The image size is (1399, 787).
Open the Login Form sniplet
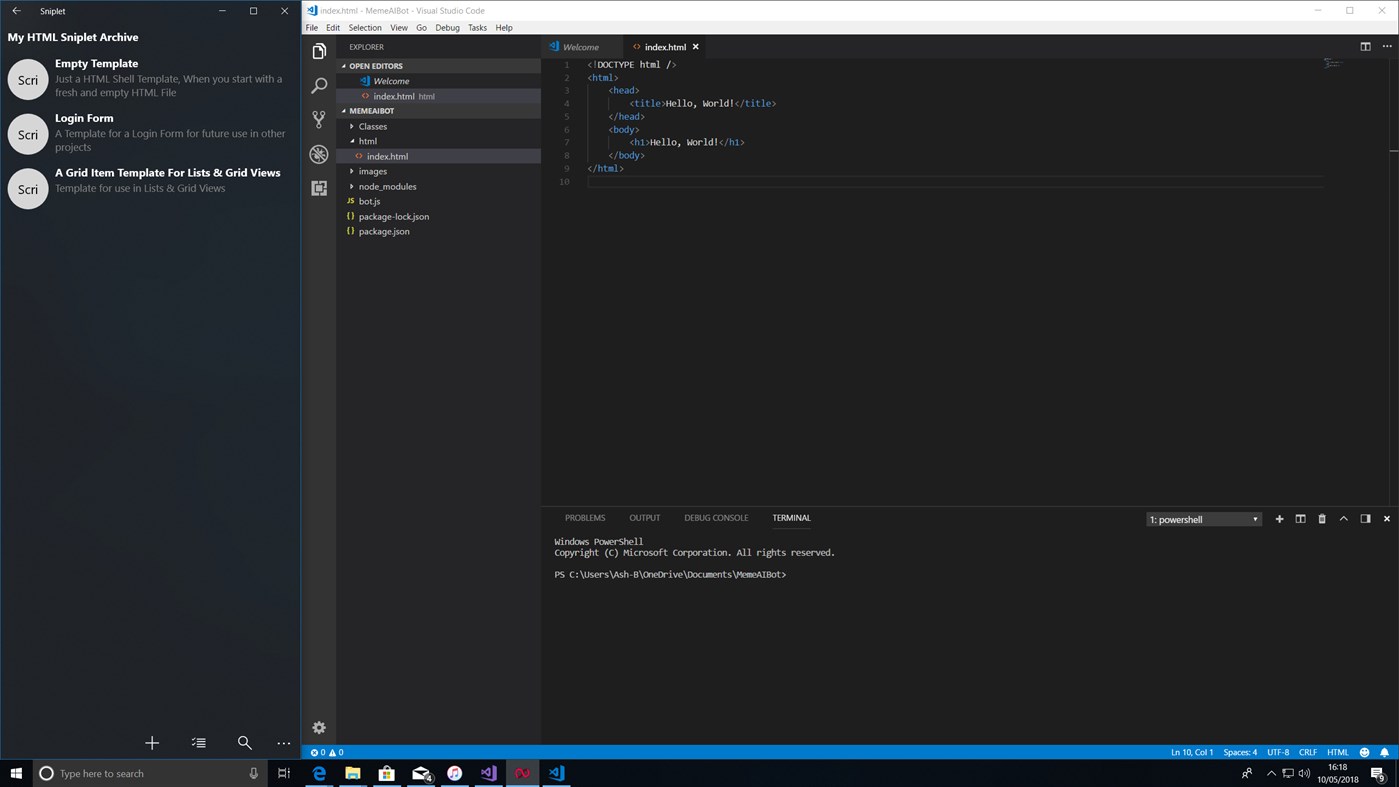pos(150,133)
